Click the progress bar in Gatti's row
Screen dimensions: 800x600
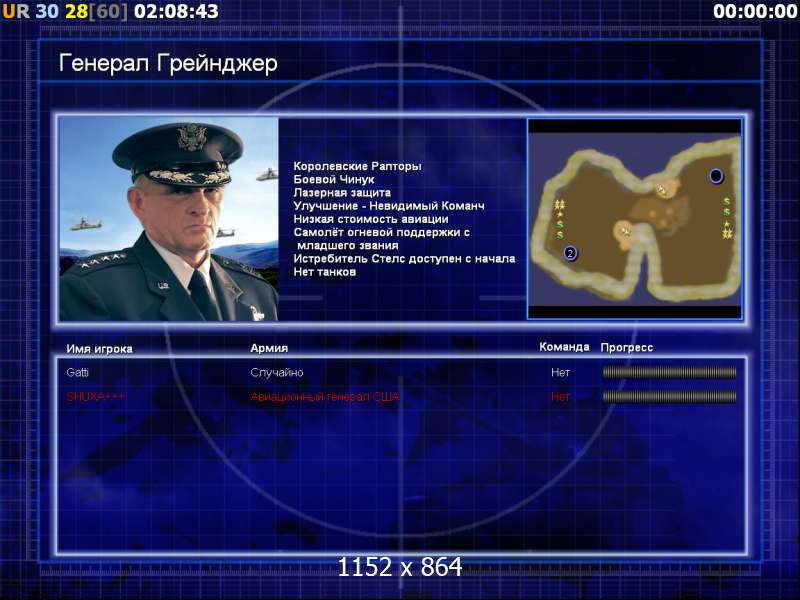tap(669, 372)
